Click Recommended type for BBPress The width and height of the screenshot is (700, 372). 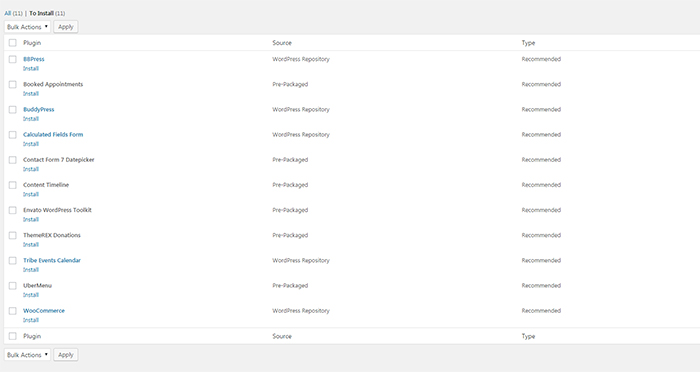pos(541,59)
